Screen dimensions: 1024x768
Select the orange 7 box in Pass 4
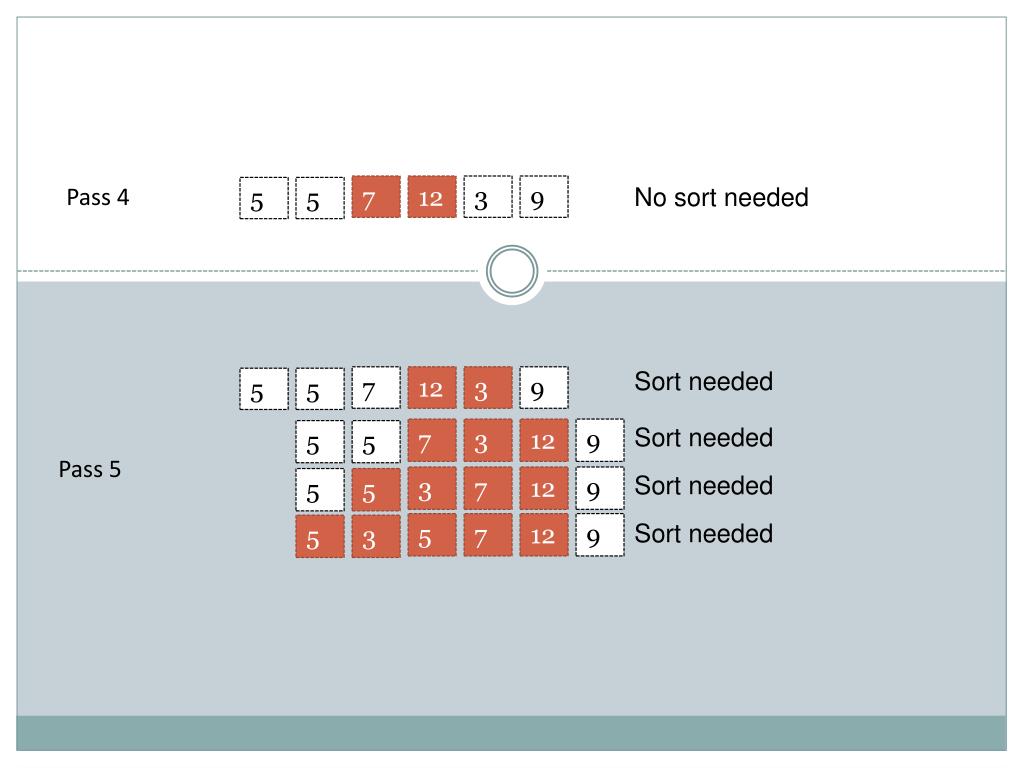click(376, 197)
